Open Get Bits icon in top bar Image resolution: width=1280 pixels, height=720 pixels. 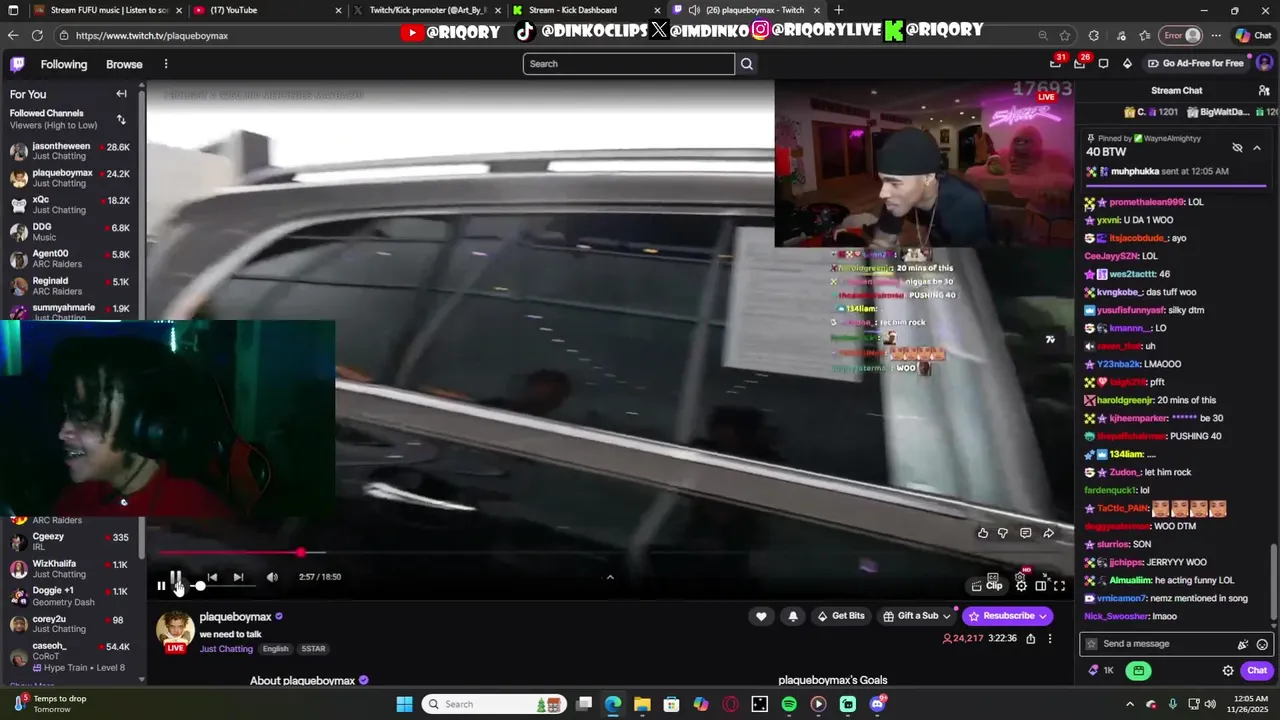(x=1127, y=64)
